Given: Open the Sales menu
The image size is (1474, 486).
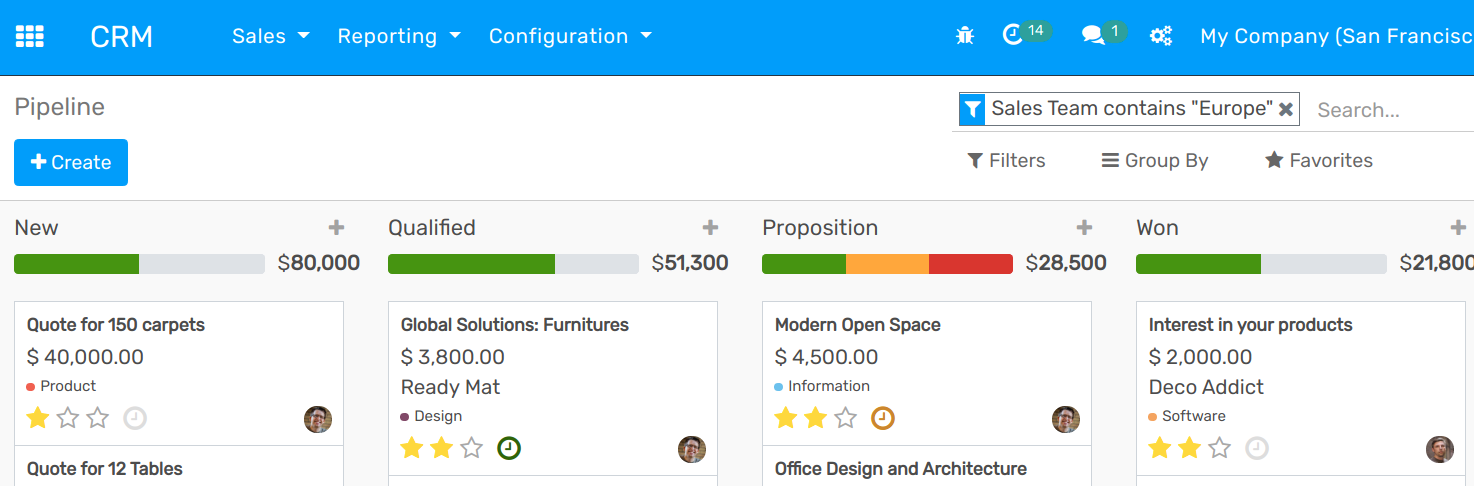Looking at the screenshot, I should 270,36.
